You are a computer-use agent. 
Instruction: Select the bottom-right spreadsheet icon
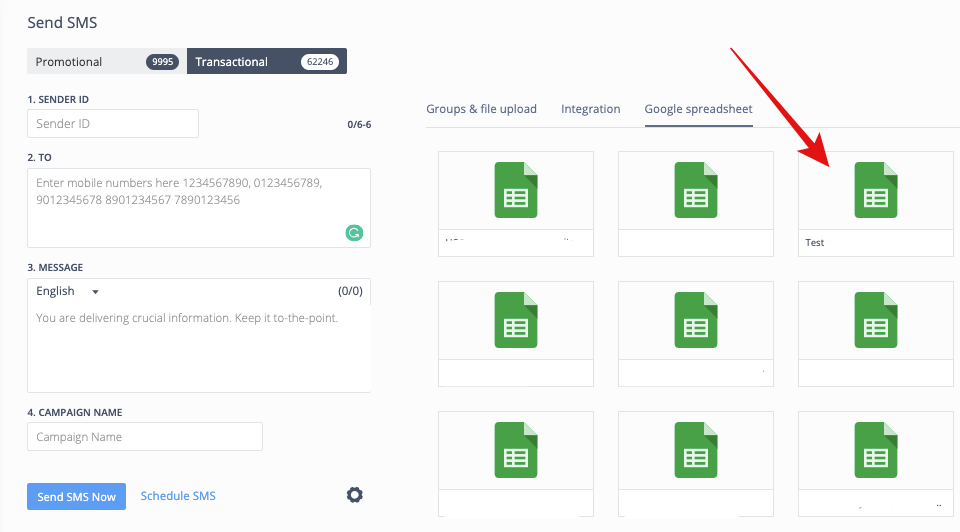click(875, 450)
